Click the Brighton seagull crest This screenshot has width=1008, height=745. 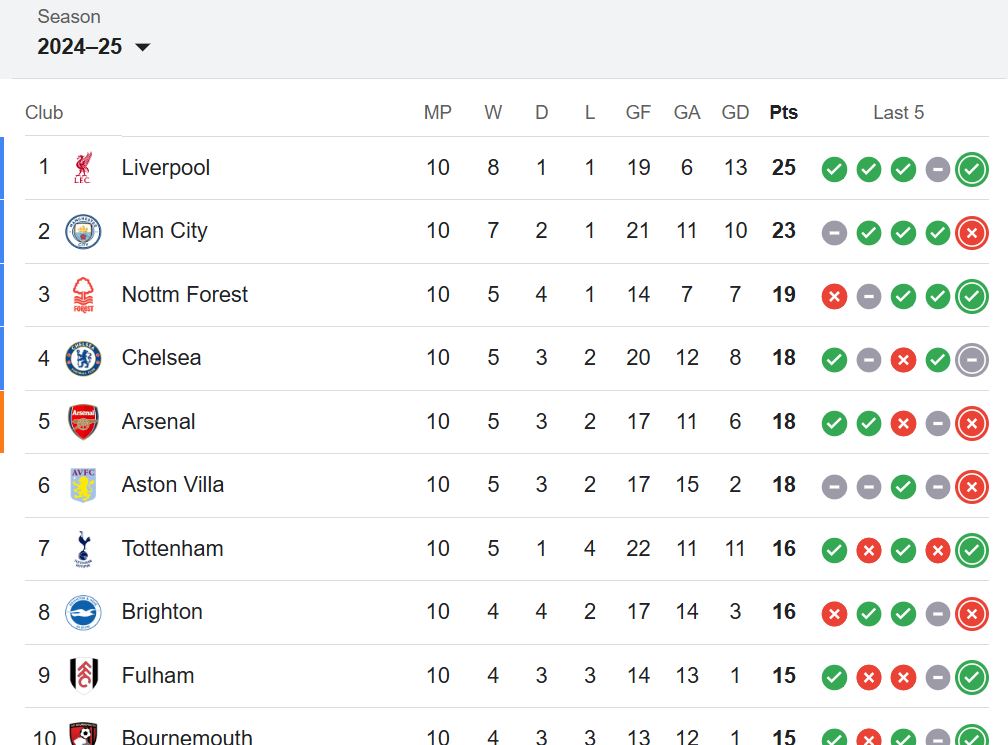click(x=83, y=612)
